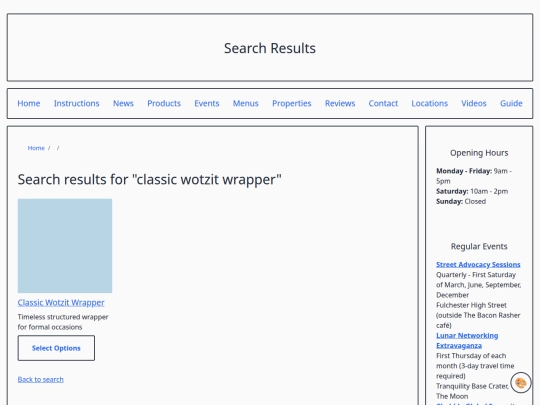Image resolution: width=540 pixels, height=405 pixels.
Task: Click the Saturday hours text
Action: pyautogui.click(x=472, y=191)
